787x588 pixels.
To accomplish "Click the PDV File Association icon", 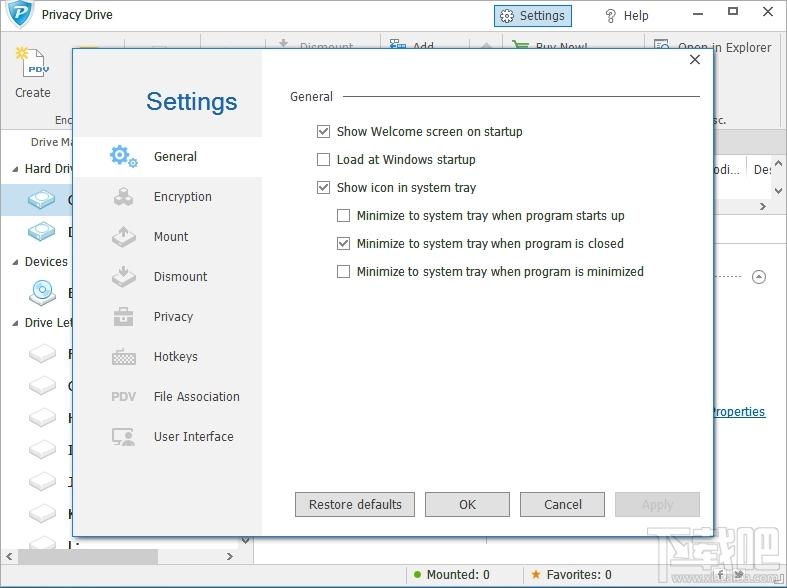I will (123, 397).
